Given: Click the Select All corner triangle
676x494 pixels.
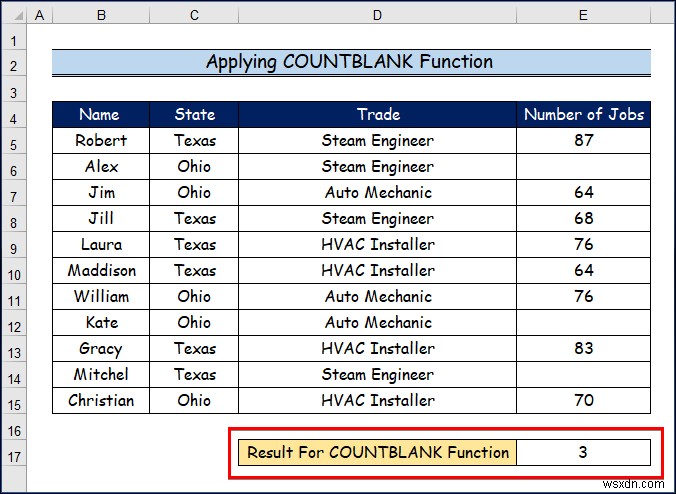Looking at the screenshot, I should point(13,15).
